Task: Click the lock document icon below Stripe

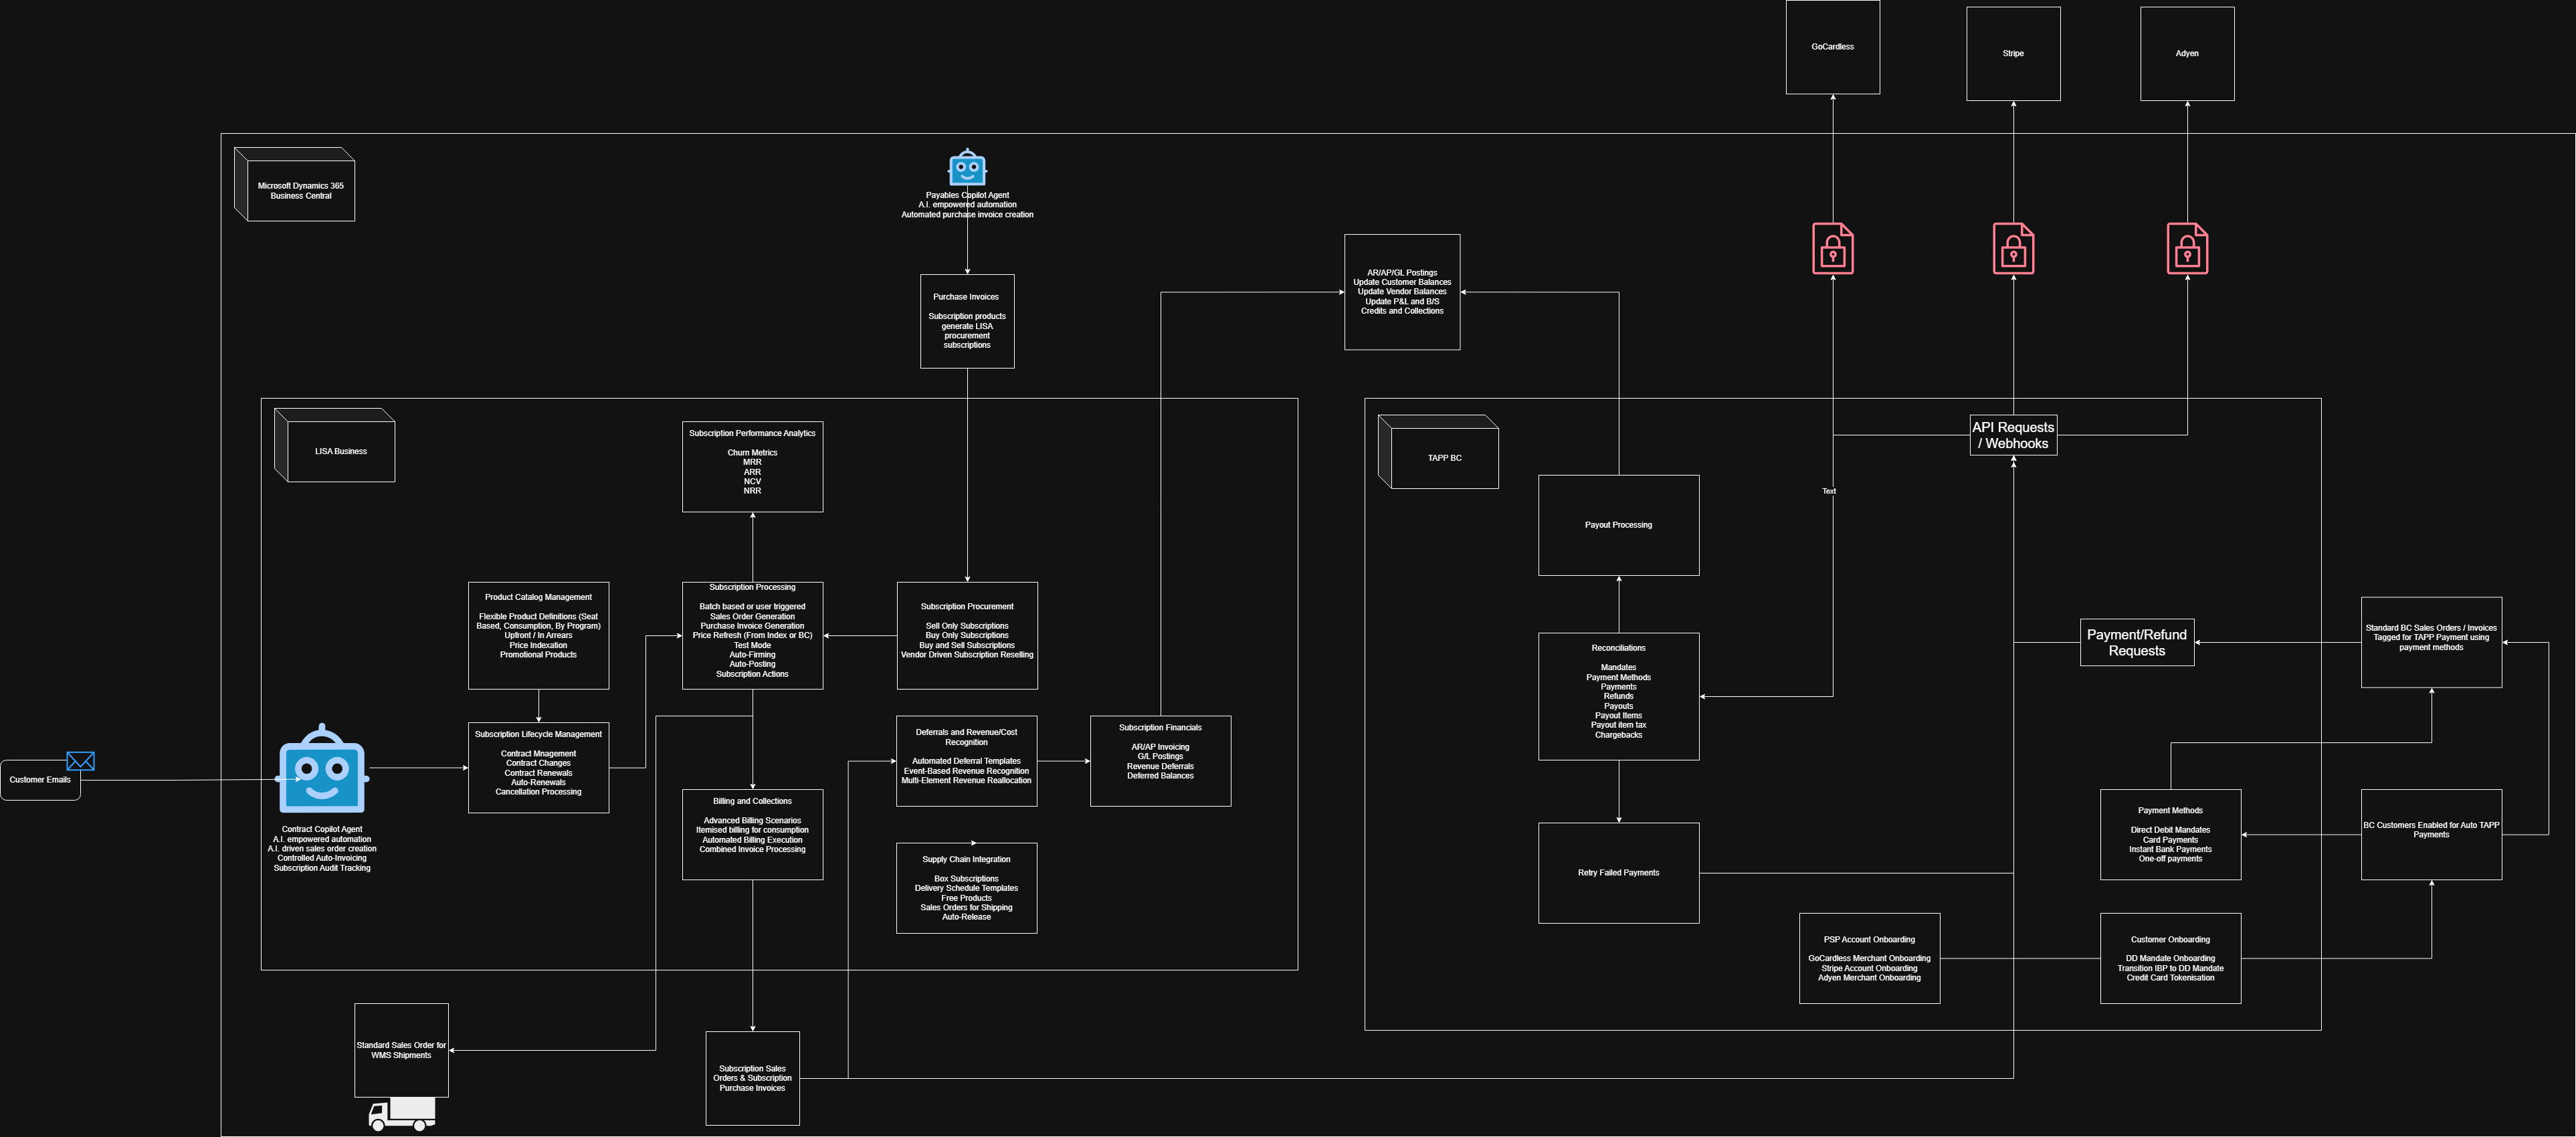Action: pos(2013,248)
